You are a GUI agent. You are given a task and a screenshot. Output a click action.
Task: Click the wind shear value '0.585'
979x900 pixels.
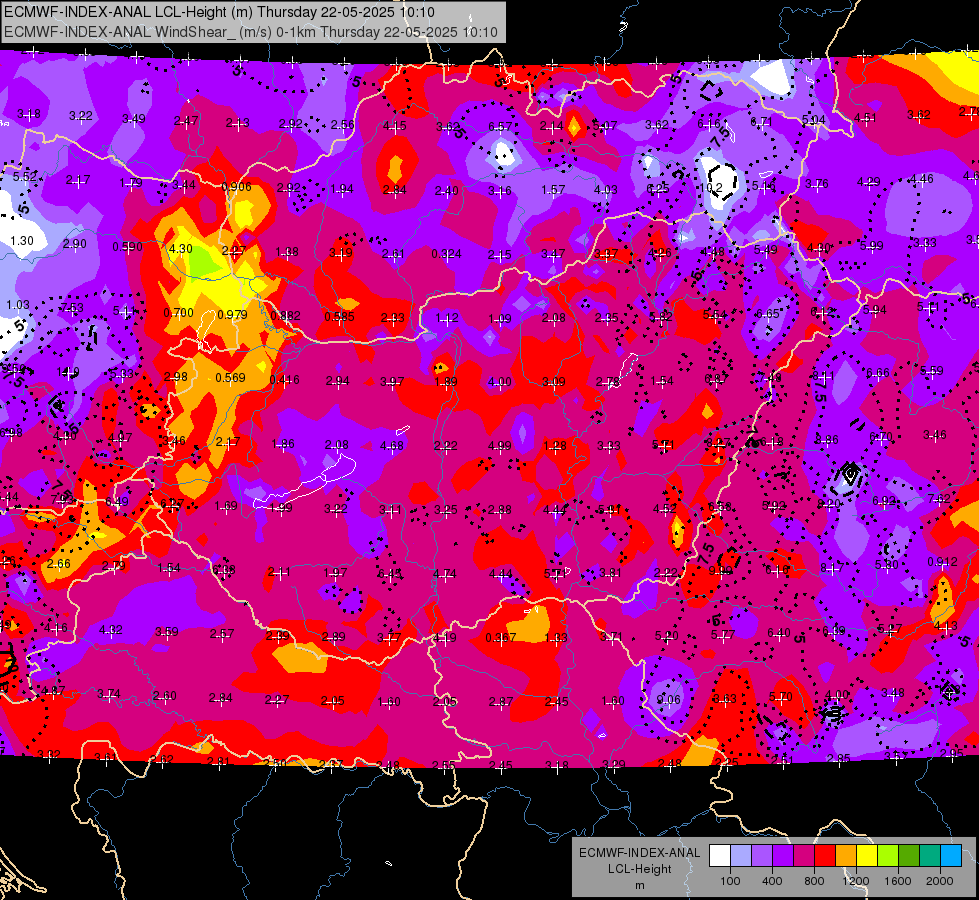point(340,317)
